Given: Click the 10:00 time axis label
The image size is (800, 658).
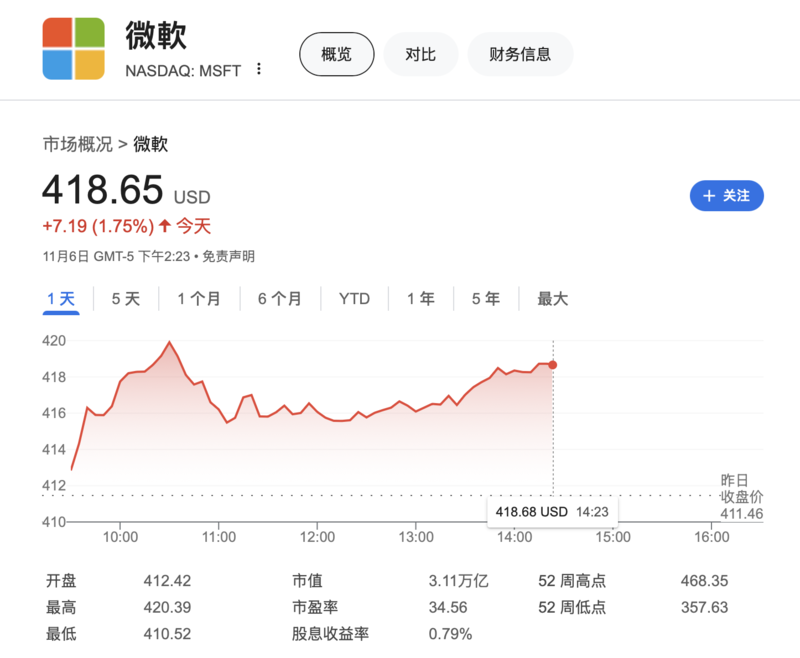Looking at the screenshot, I should 120,537.
